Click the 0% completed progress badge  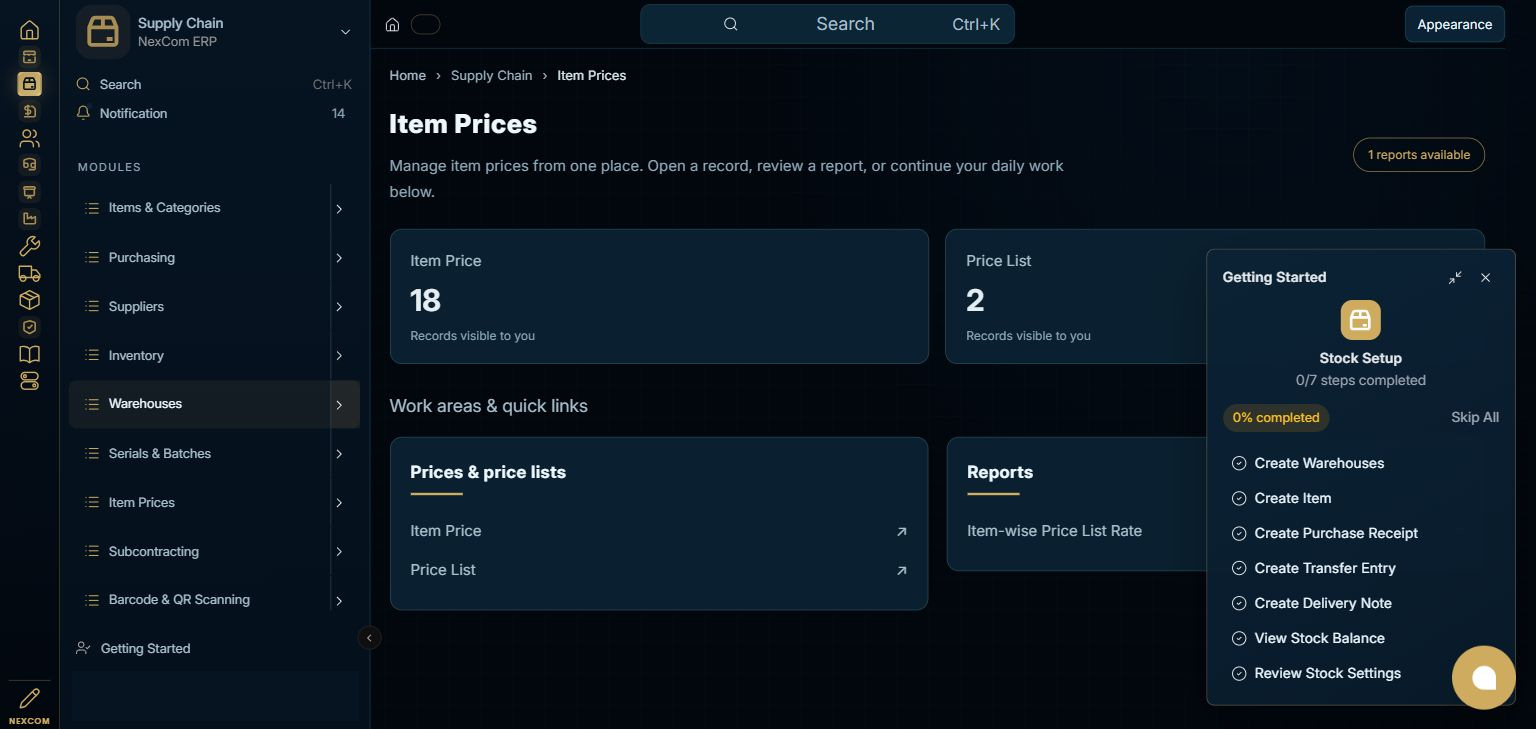(1276, 417)
